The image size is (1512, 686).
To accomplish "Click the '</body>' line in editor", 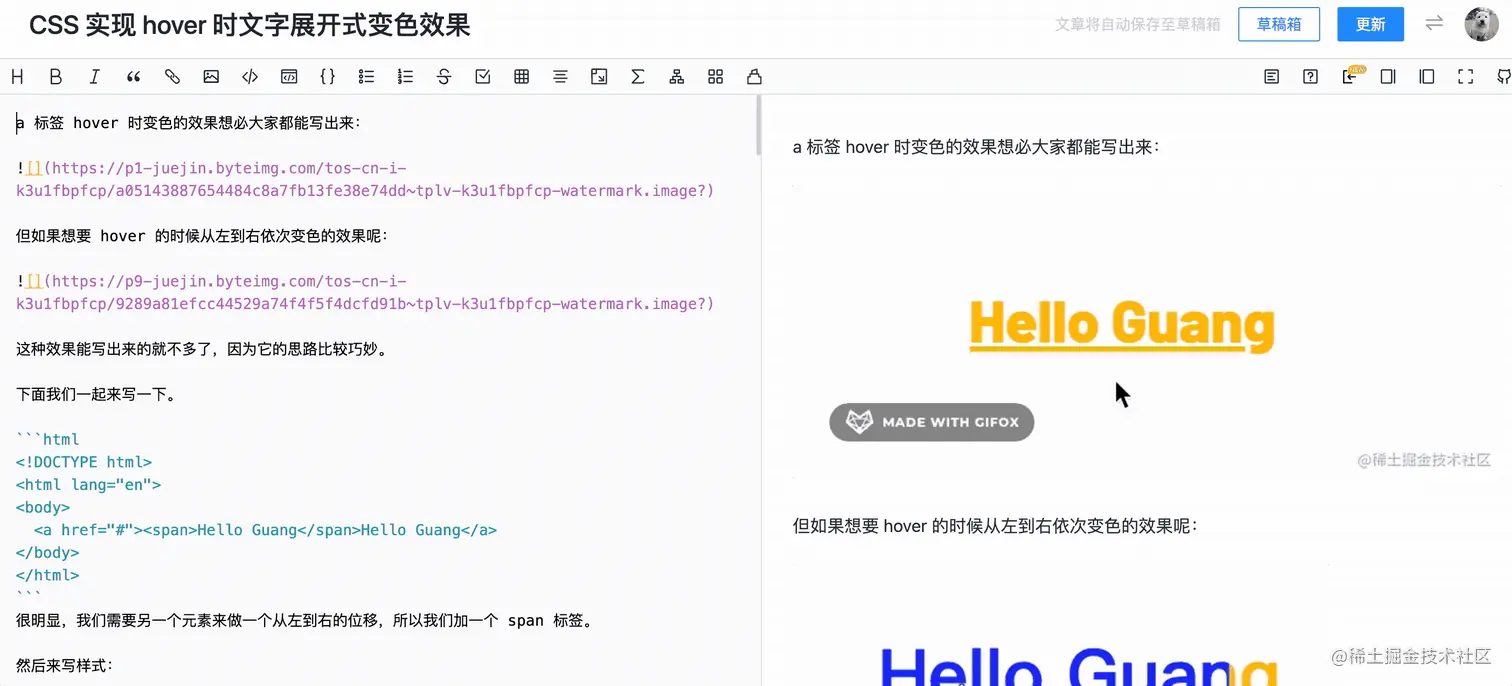I will click(x=47, y=553).
